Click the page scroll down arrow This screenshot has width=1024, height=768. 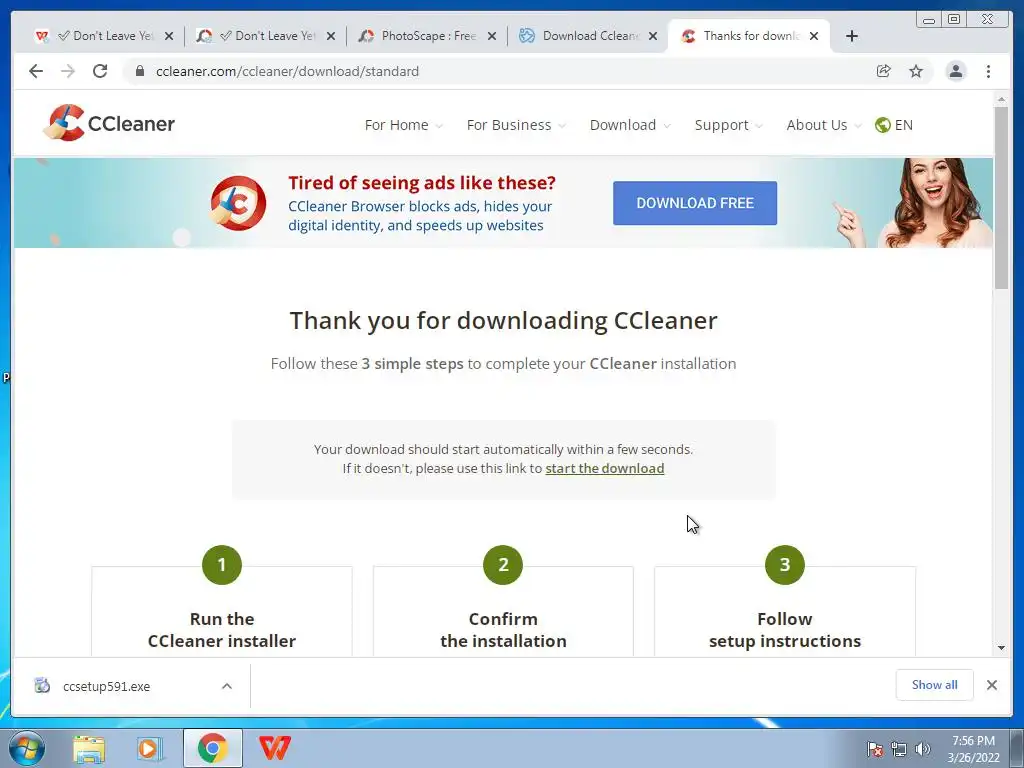tap(1001, 648)
